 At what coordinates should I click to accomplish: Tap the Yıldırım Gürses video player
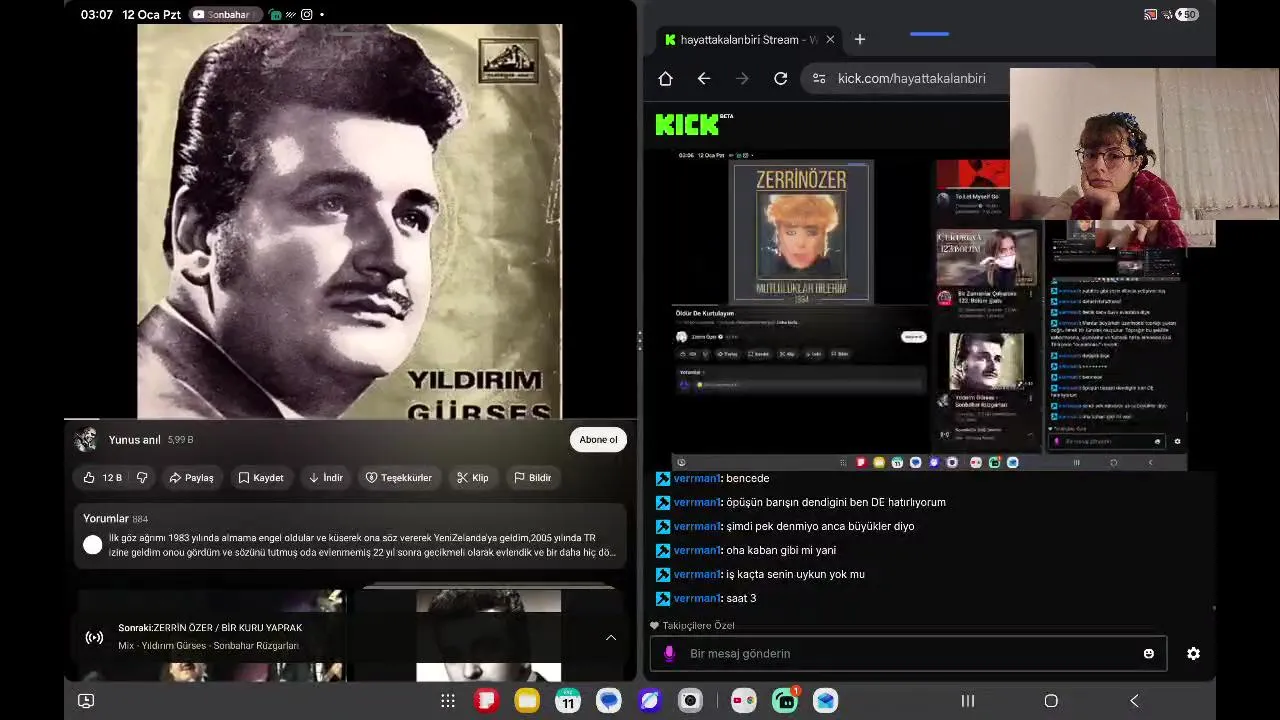coord(350,221)
